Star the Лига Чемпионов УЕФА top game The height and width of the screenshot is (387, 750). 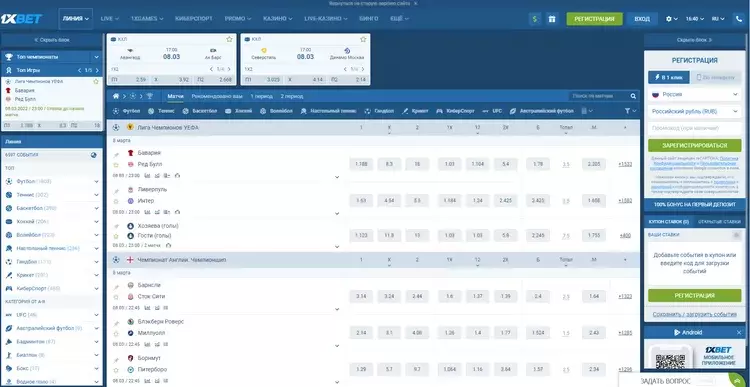(x=96, y=81)
